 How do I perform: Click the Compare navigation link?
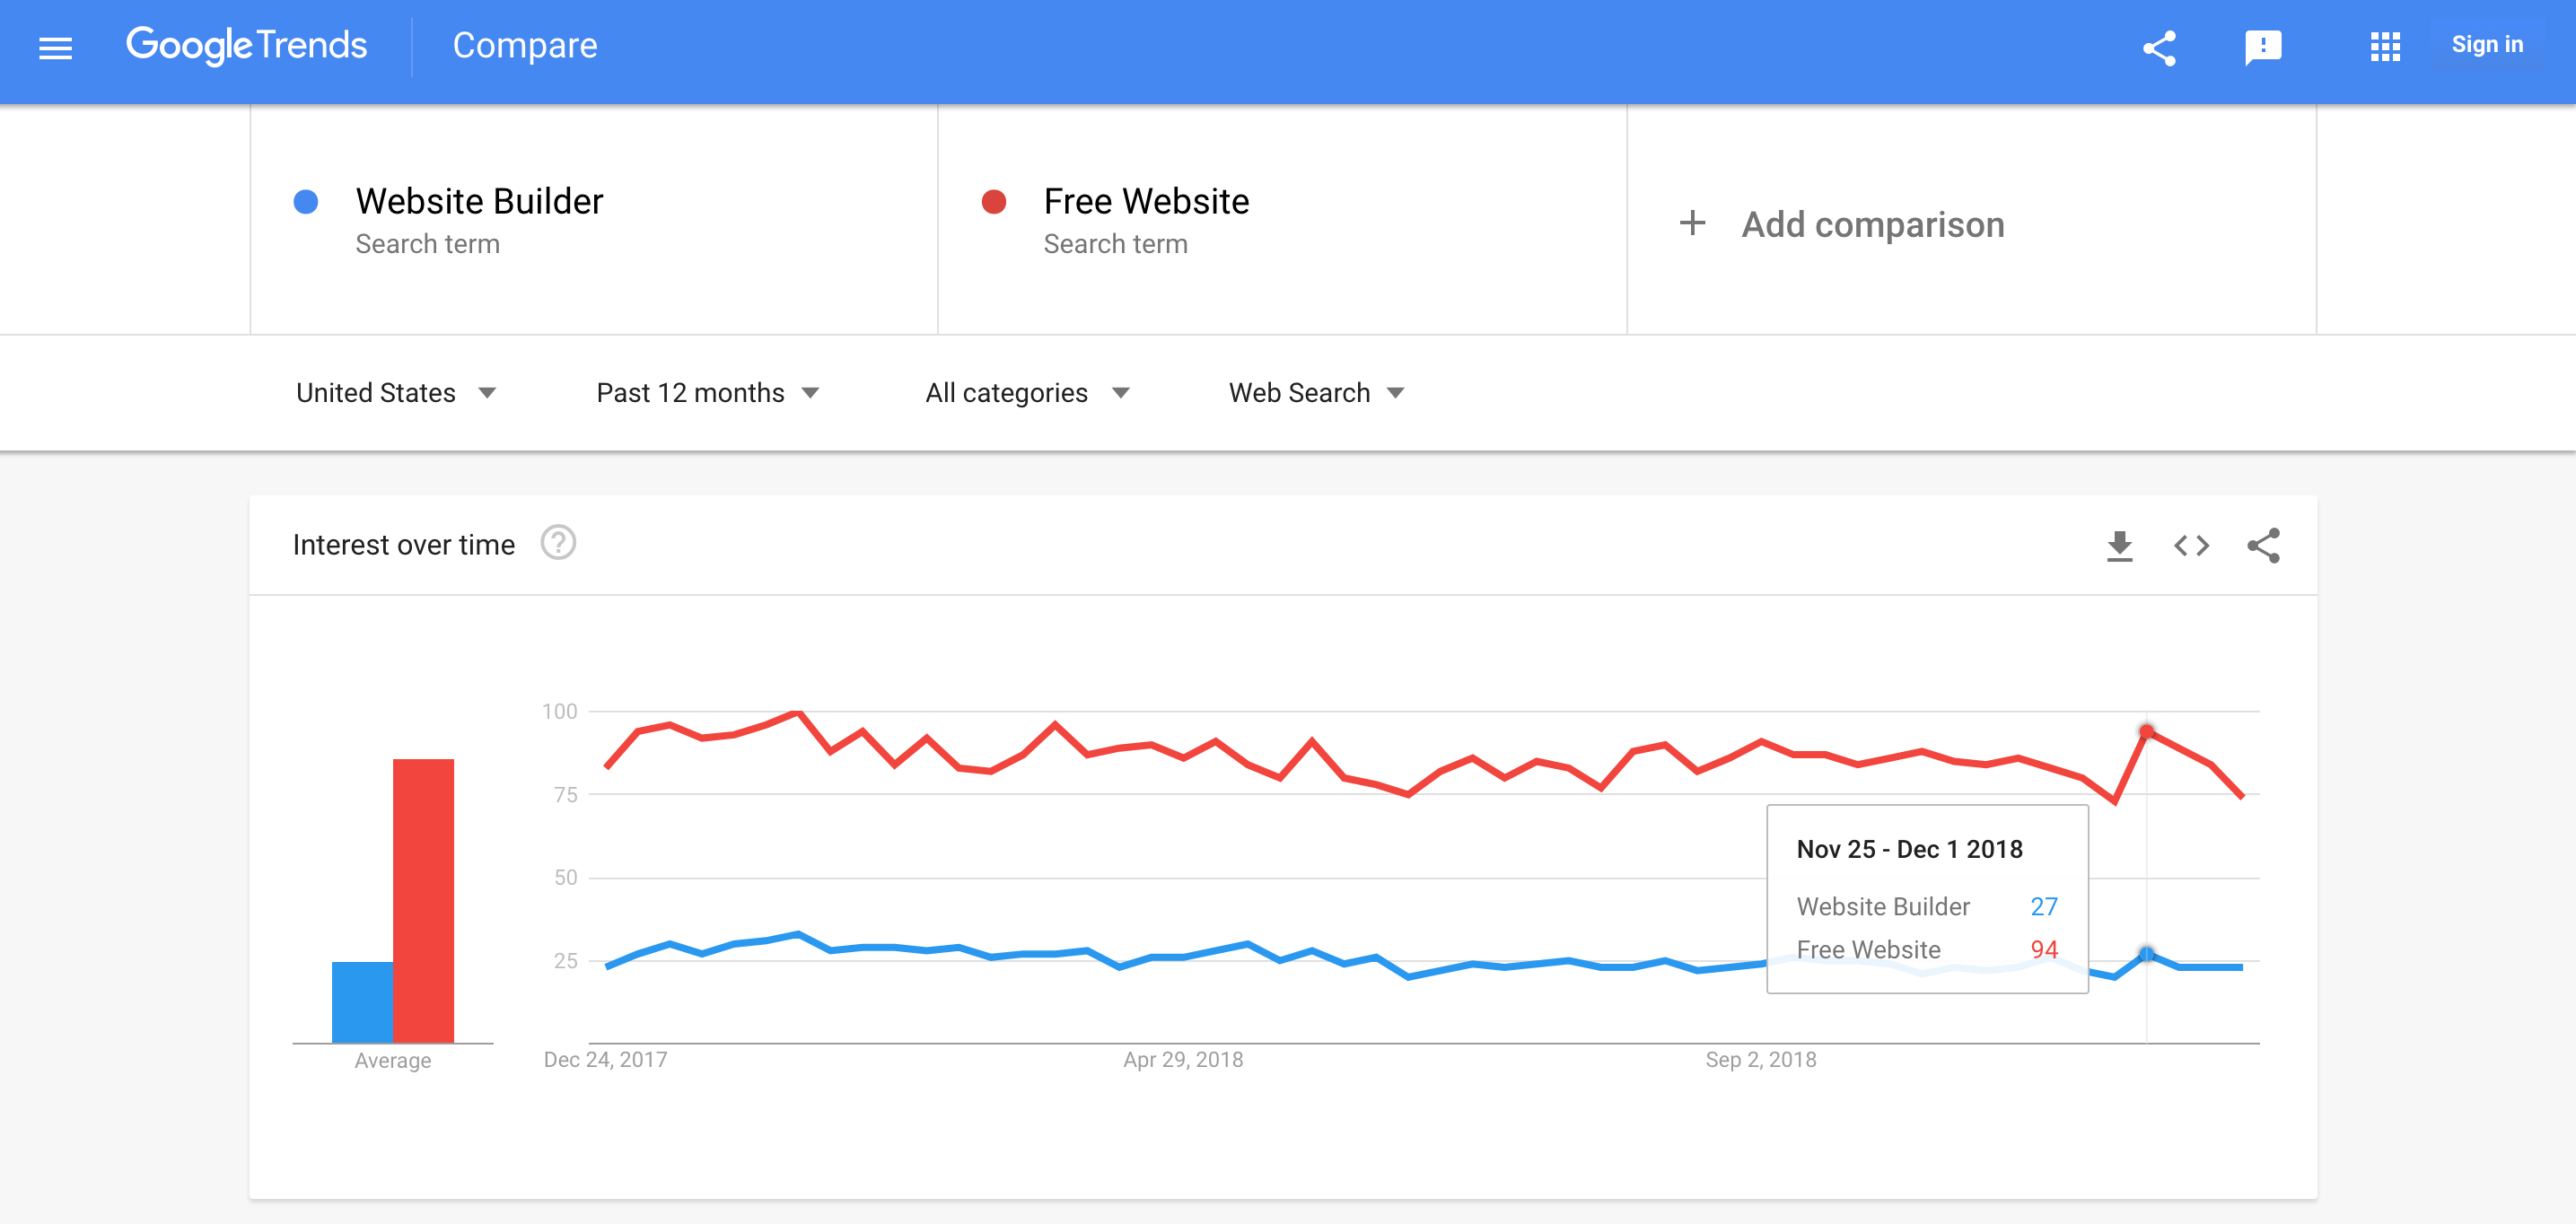pos(524,44)
